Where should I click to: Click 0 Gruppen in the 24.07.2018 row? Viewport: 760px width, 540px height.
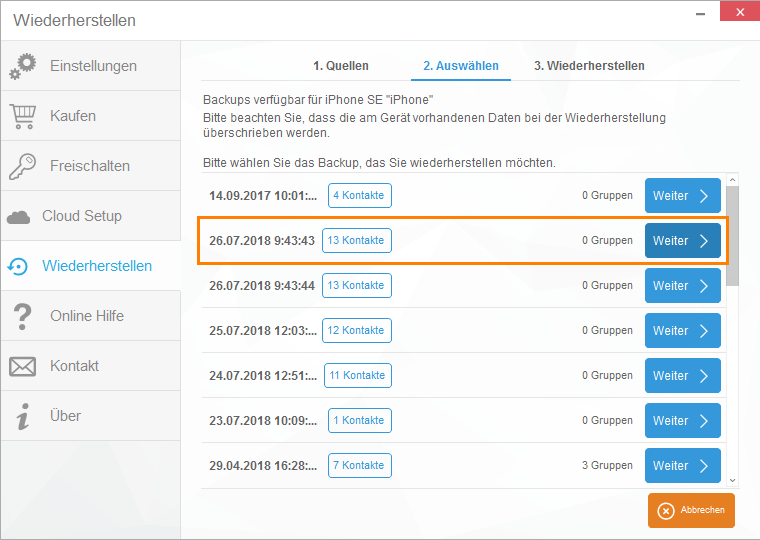click(x=607, y=376)
